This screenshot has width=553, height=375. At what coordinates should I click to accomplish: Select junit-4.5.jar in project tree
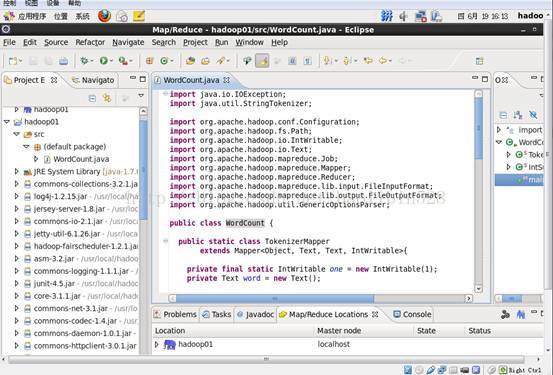coord(54,283)
